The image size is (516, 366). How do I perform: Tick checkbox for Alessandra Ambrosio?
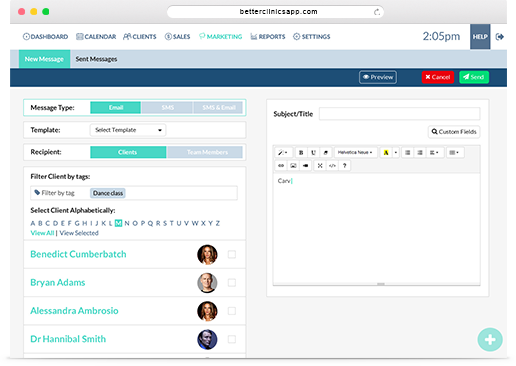232,311
